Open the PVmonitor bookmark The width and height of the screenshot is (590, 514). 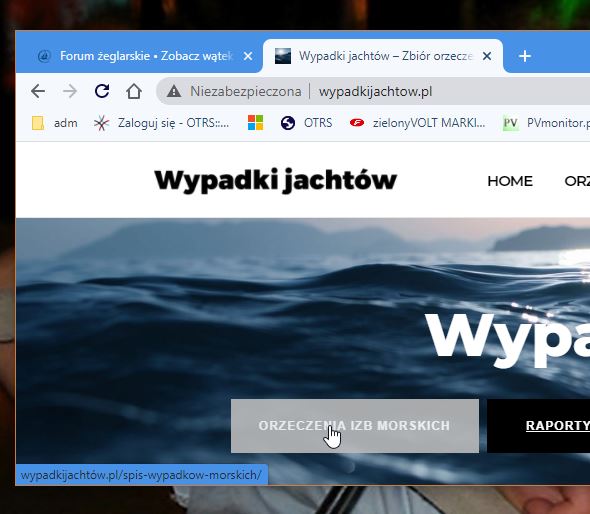click(546, 123)
